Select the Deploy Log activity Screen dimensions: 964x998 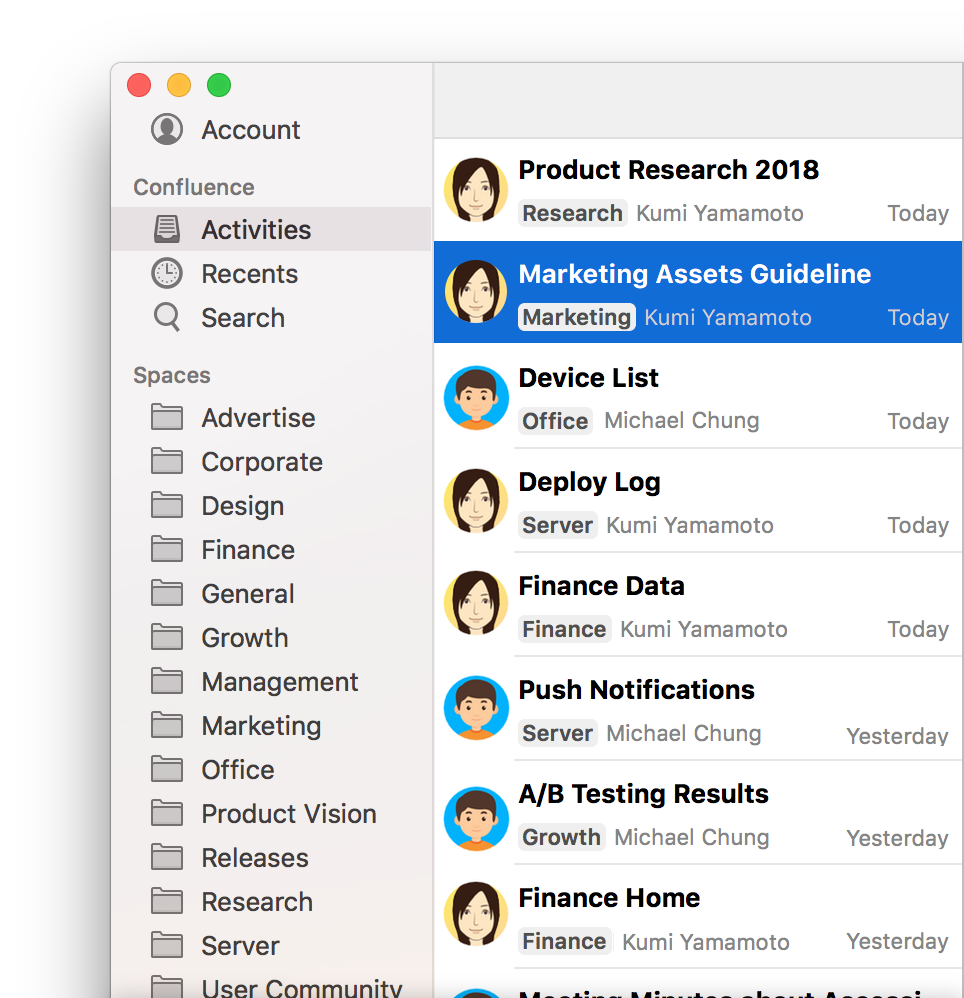tap(589, 482)
